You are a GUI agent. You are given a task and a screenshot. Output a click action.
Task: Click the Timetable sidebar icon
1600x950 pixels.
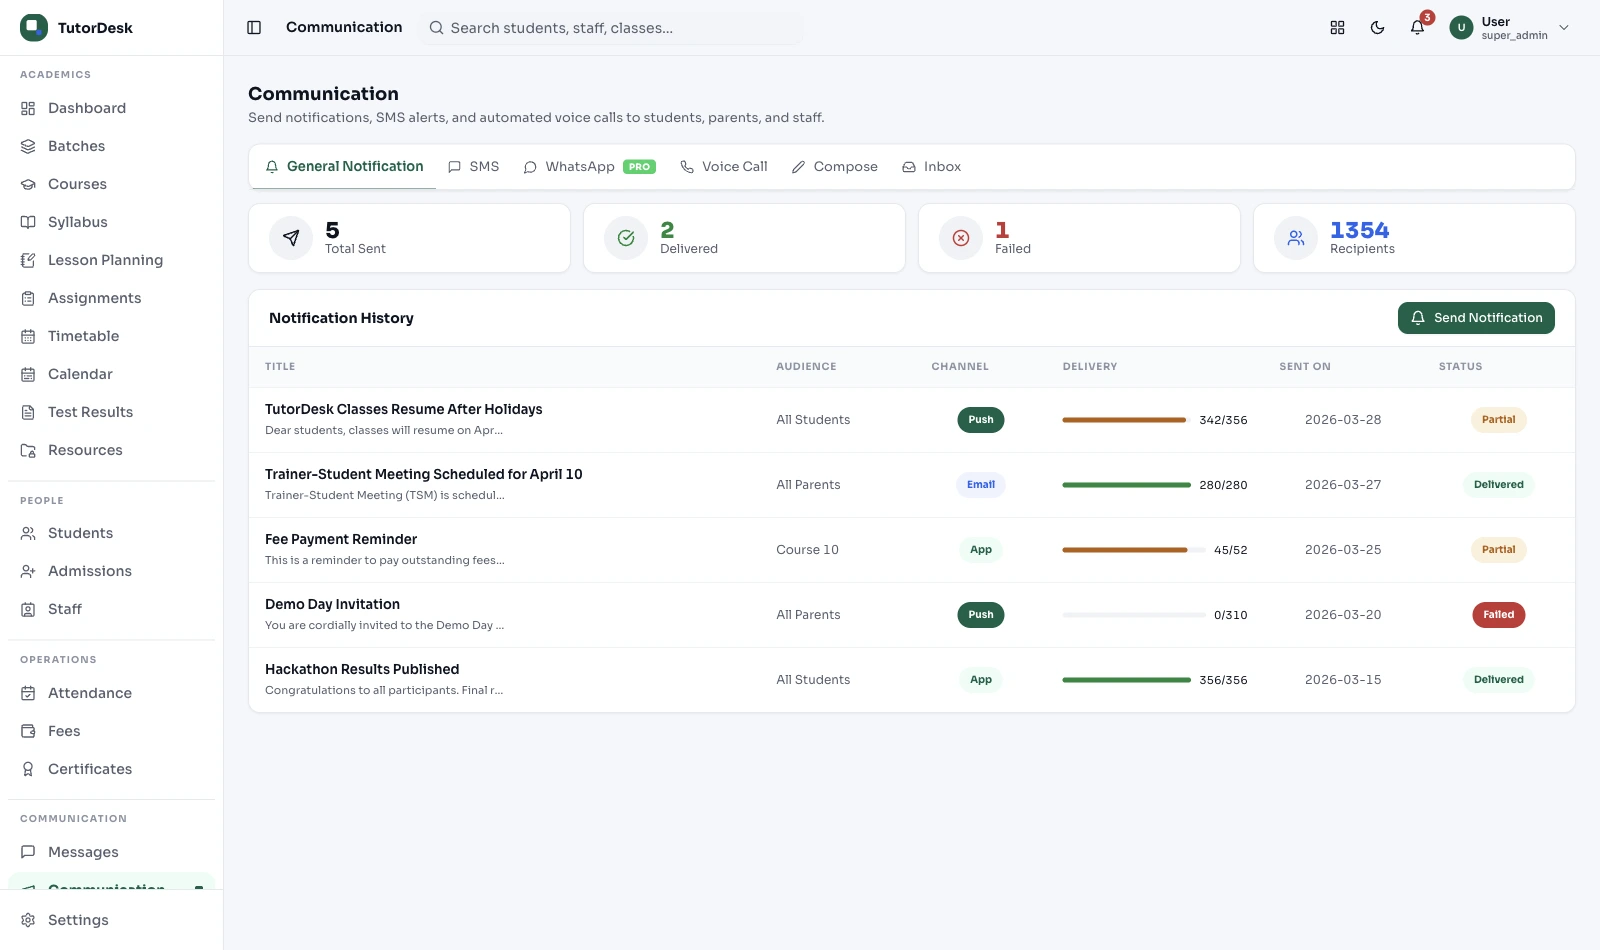click(28, 336)
